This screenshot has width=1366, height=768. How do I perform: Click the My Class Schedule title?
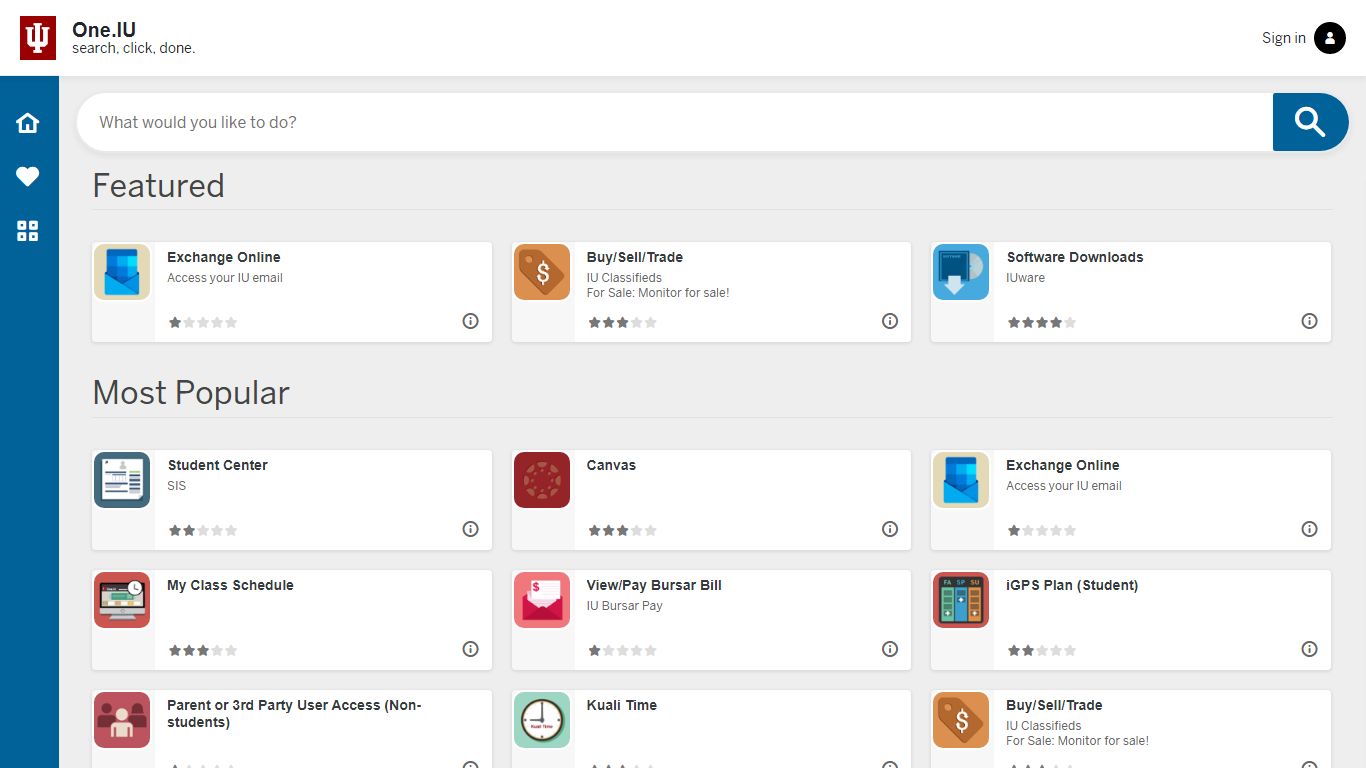pyautogui.click(x=230, y=585)
